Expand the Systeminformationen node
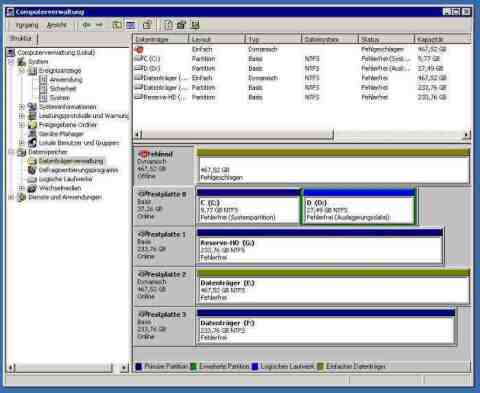 [x=22, y=107]
